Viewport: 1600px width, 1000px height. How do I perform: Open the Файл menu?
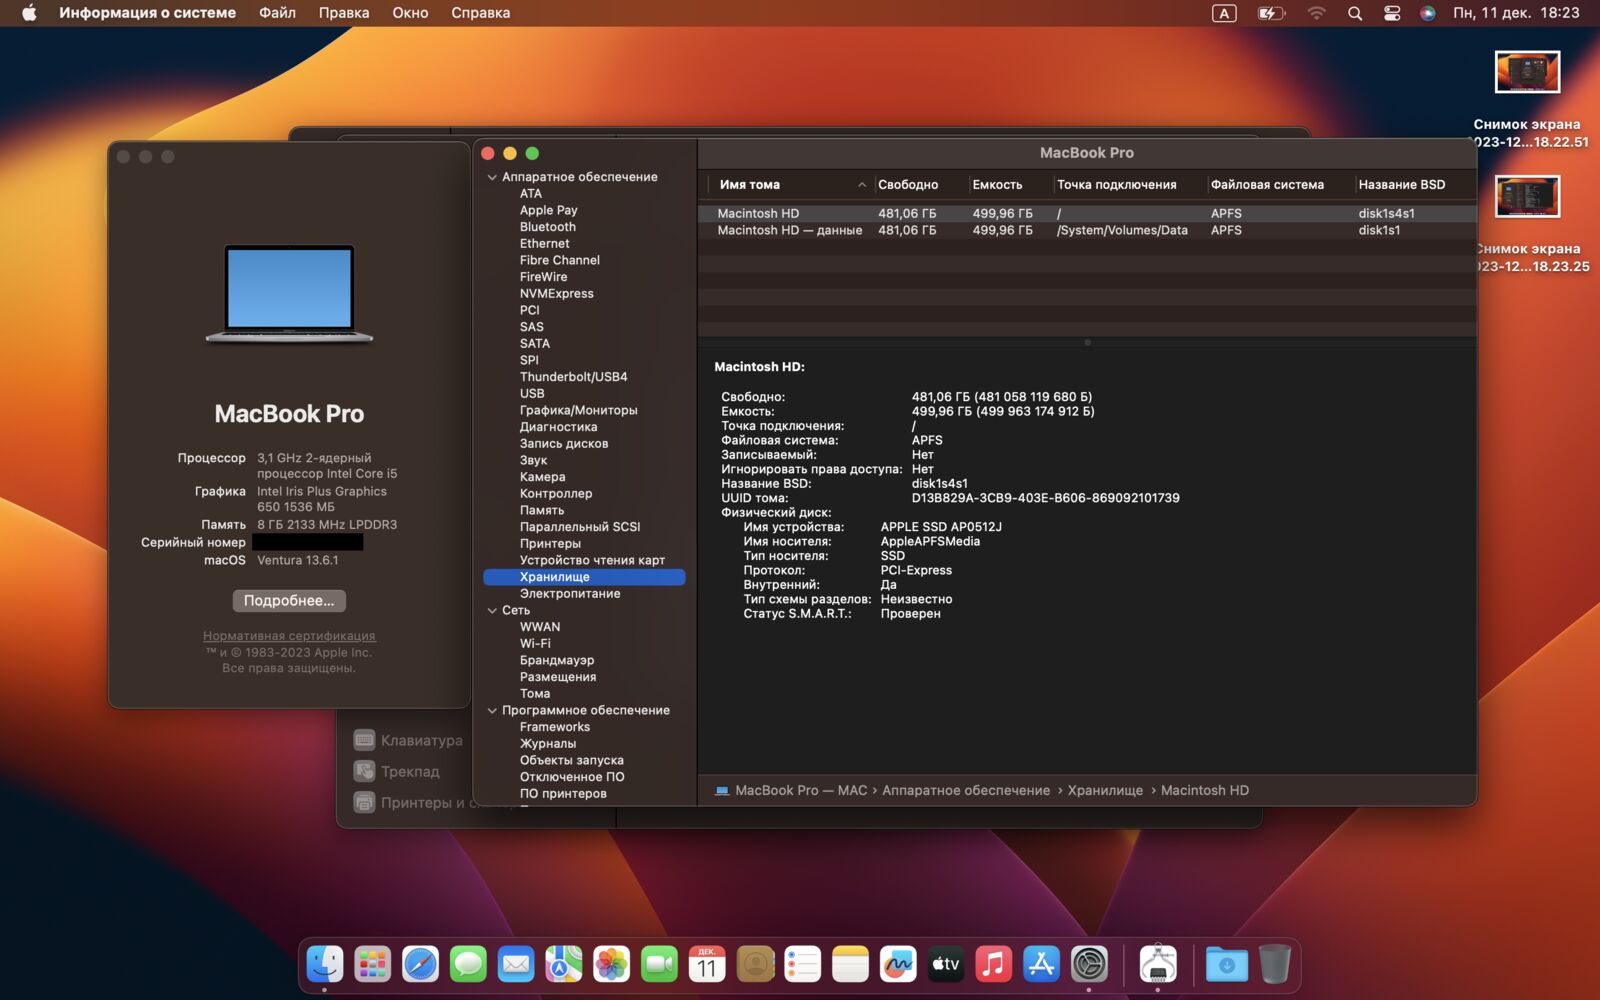(276, 13)
